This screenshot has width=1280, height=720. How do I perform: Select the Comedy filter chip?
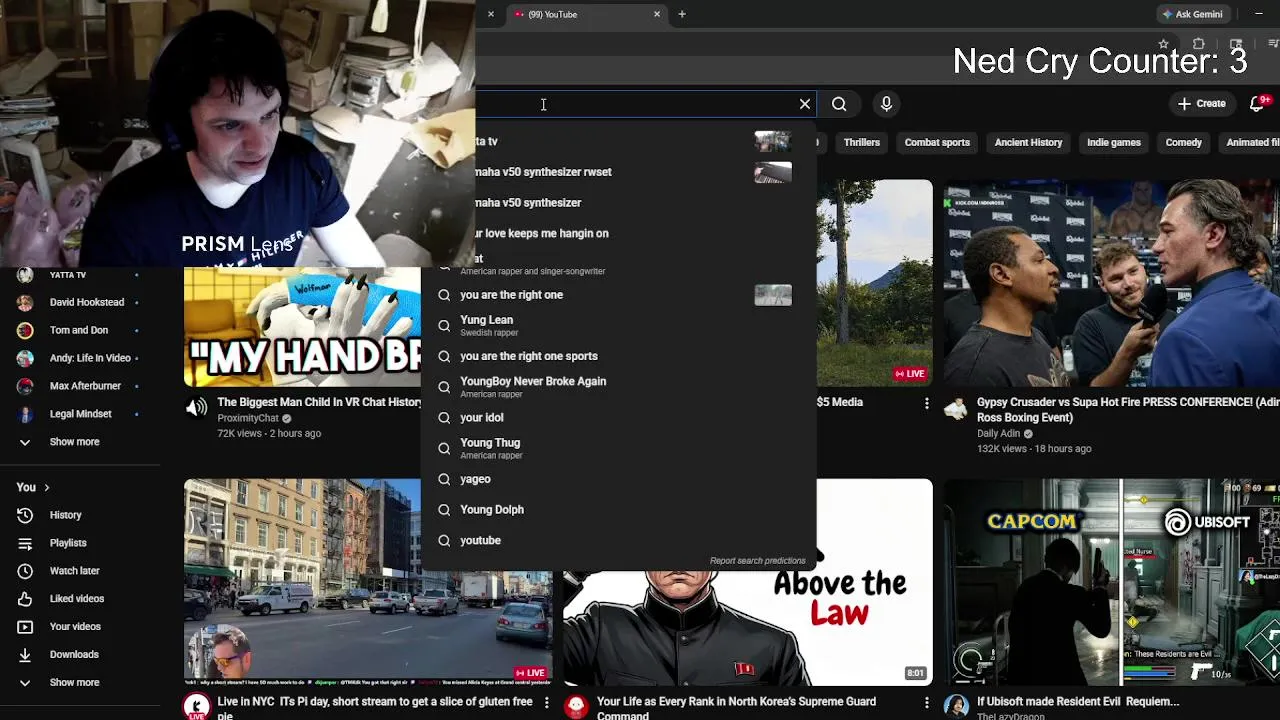1183,142
